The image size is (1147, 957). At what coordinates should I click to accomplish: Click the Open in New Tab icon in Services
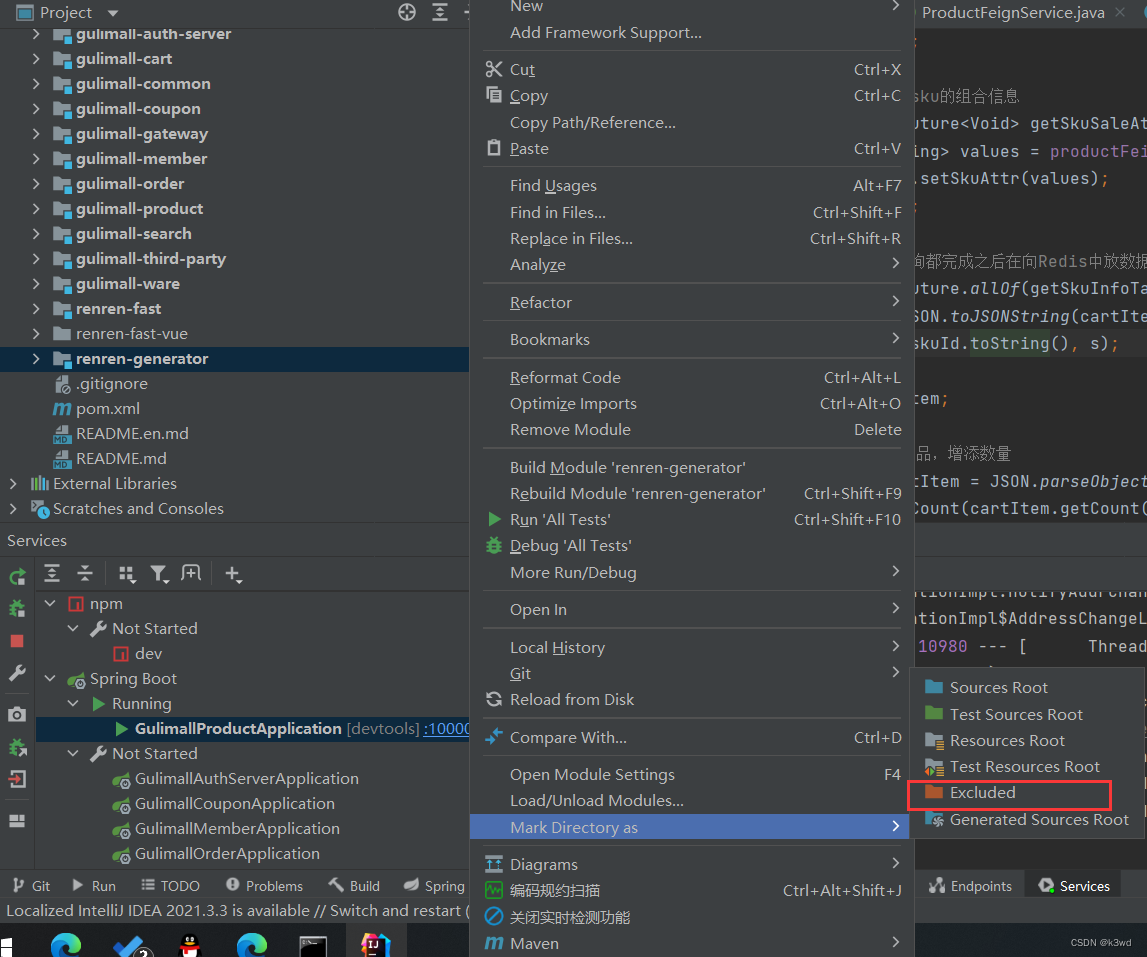point(191,574)
